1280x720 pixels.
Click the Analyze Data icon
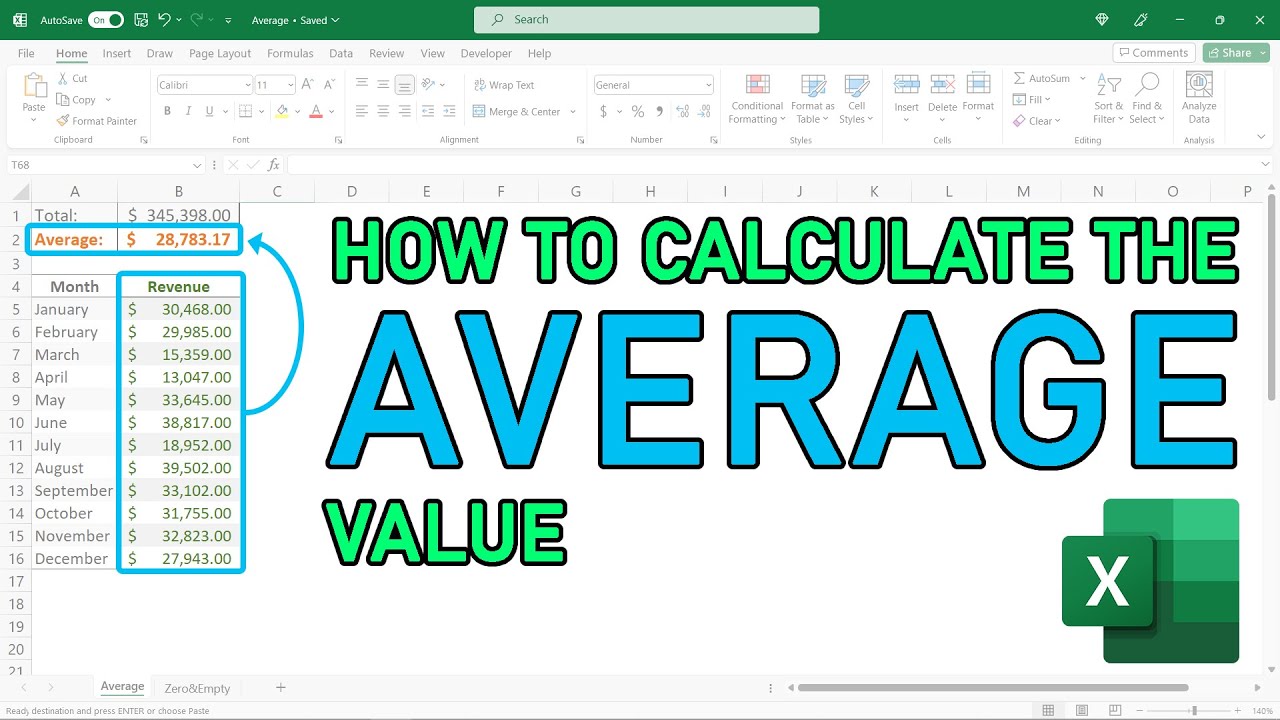[1199, 85]
